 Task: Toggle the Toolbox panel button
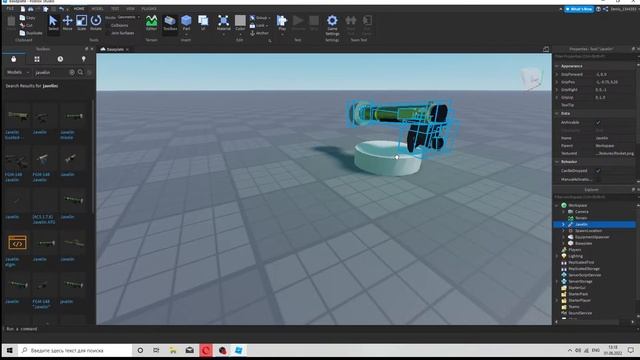point(170,23)
